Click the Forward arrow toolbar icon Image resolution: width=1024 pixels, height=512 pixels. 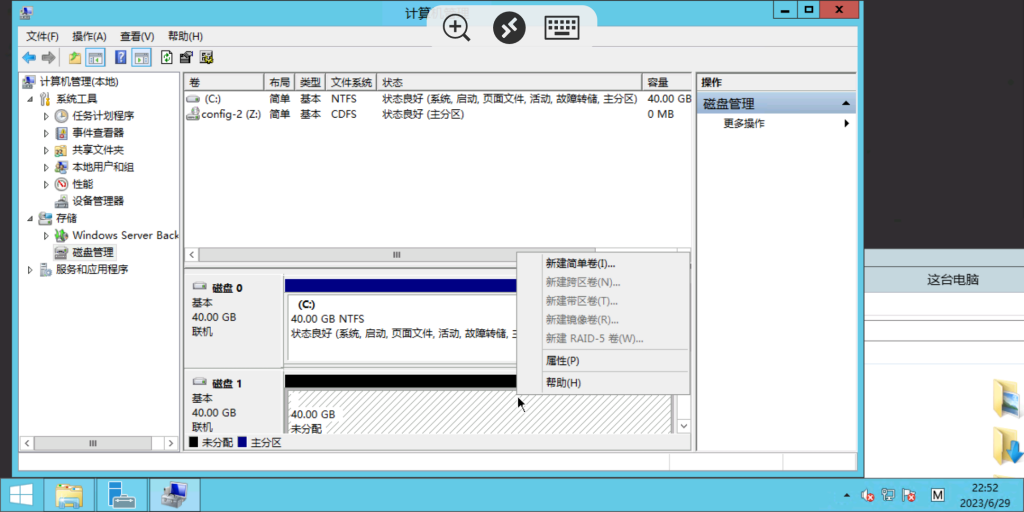48,57
